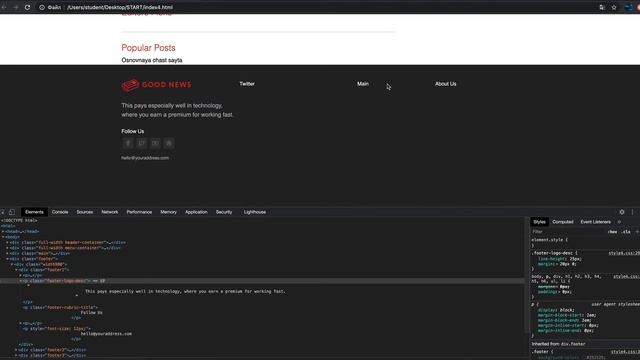640x360 pixels.
Task: Open the YouTube social icon under Follow Us
Action: coord(155,143)
